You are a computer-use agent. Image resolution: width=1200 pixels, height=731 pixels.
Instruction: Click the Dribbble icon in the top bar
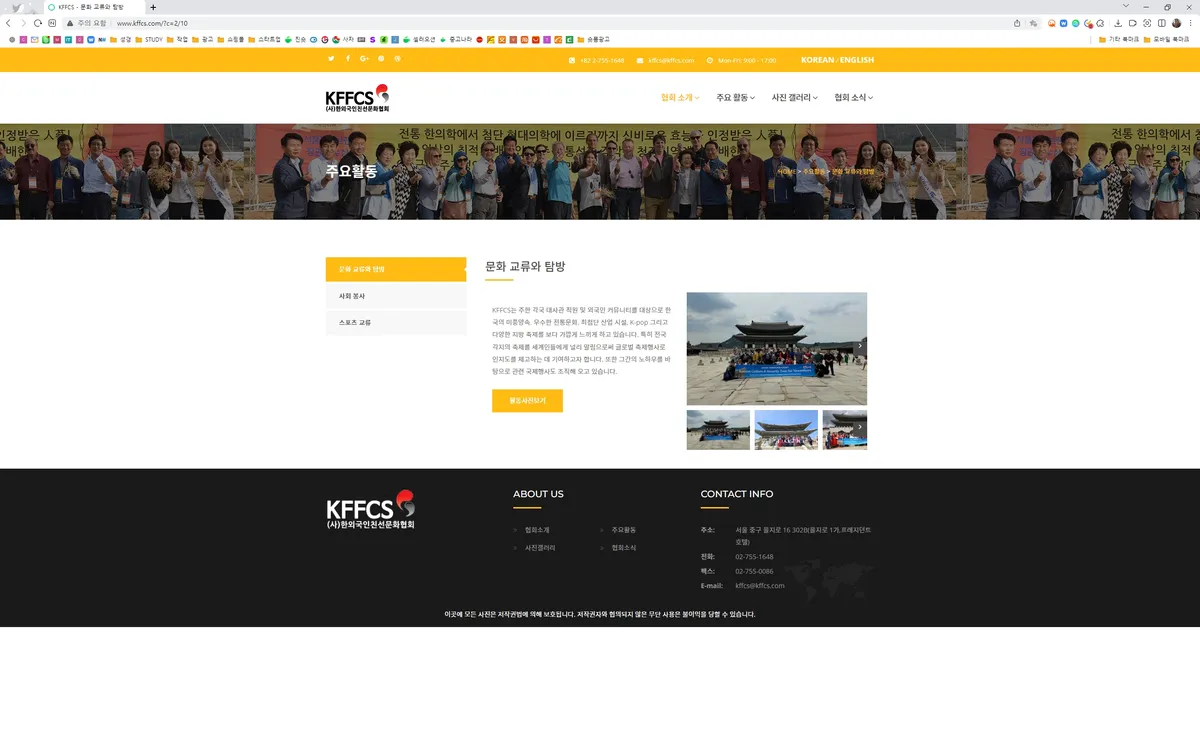(397, 59)
